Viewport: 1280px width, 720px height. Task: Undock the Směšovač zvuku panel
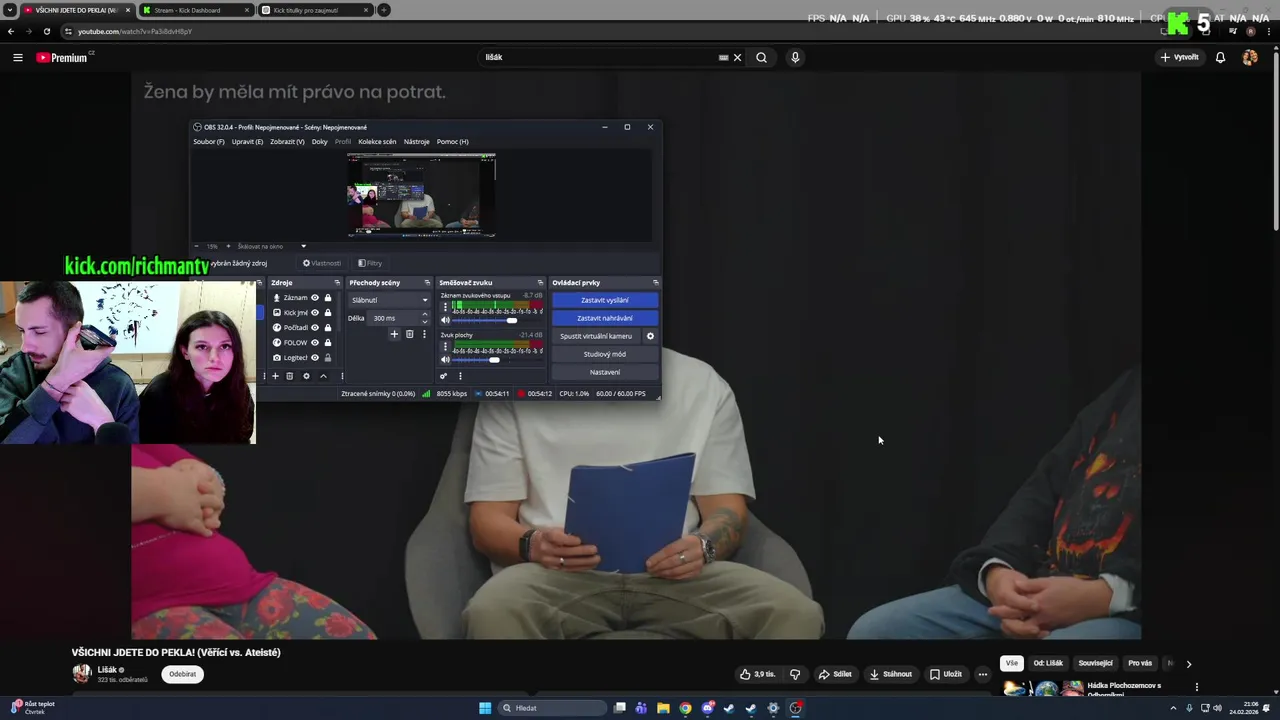(x=540, y=283)
